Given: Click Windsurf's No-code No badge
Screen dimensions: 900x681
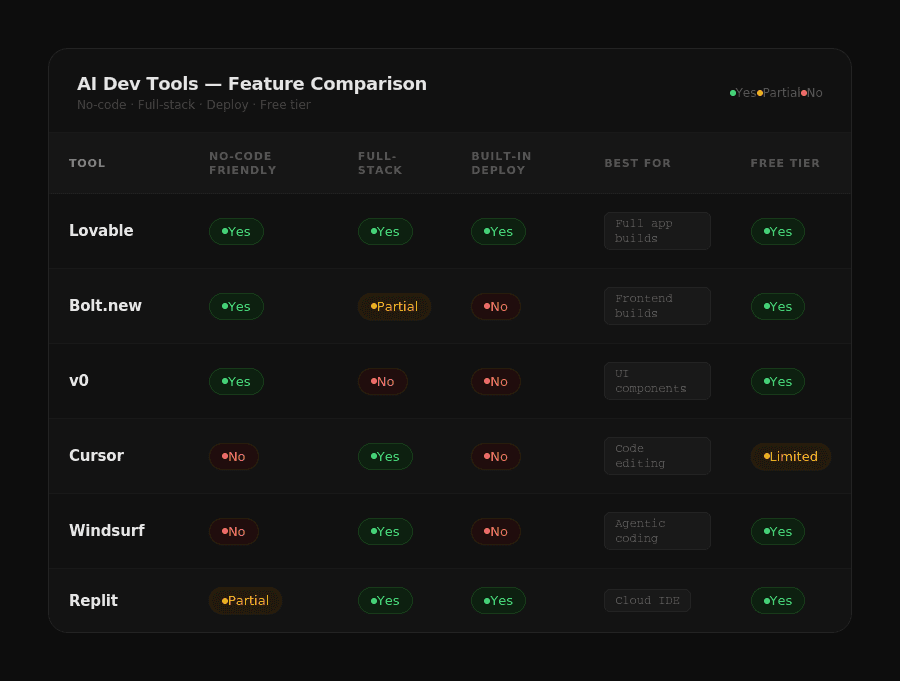Looking at the screenshot, I should pos(234,531).
